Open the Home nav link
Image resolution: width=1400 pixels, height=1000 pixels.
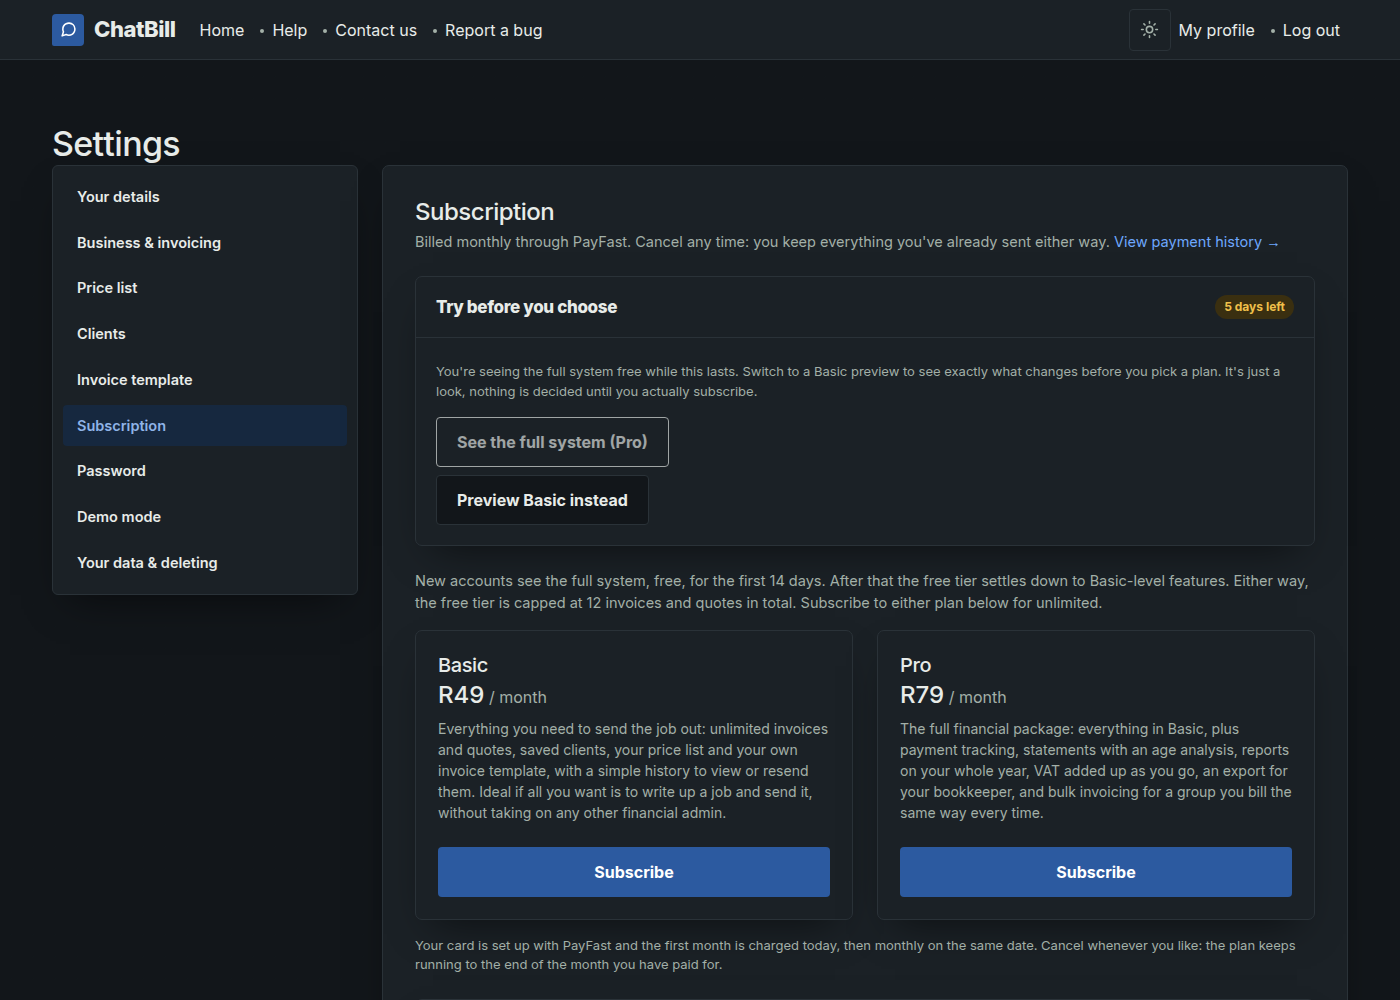222,30
